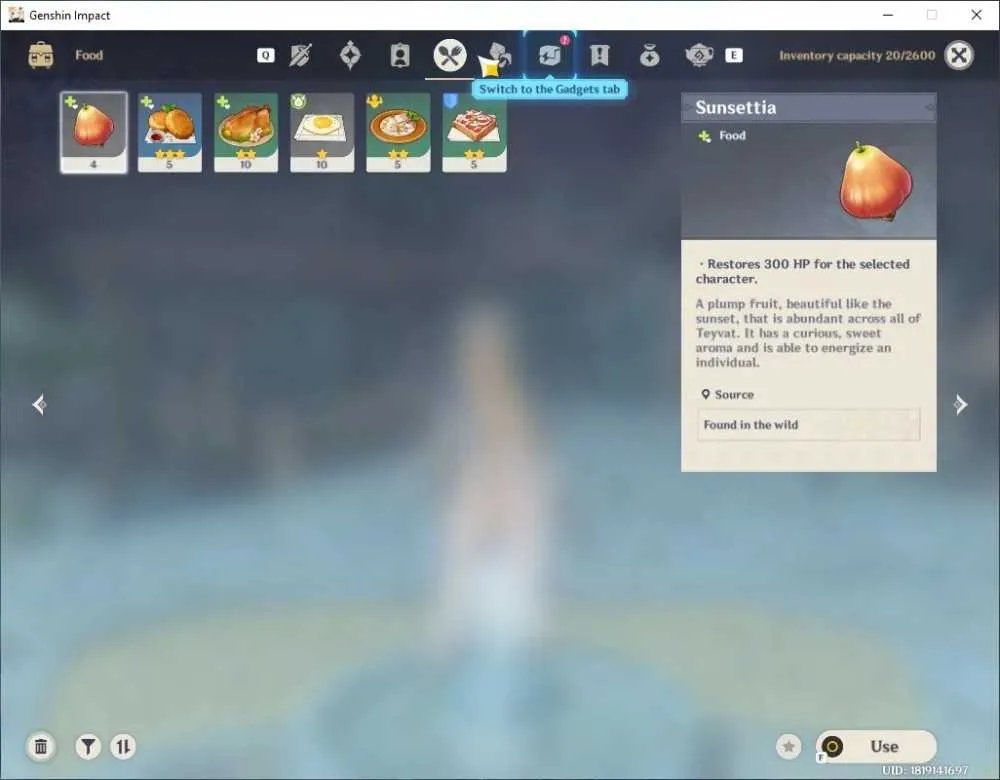Open the Furnishings teapot tab
This screenshot has height=780, width=1000.
click(x=699, y=55)
